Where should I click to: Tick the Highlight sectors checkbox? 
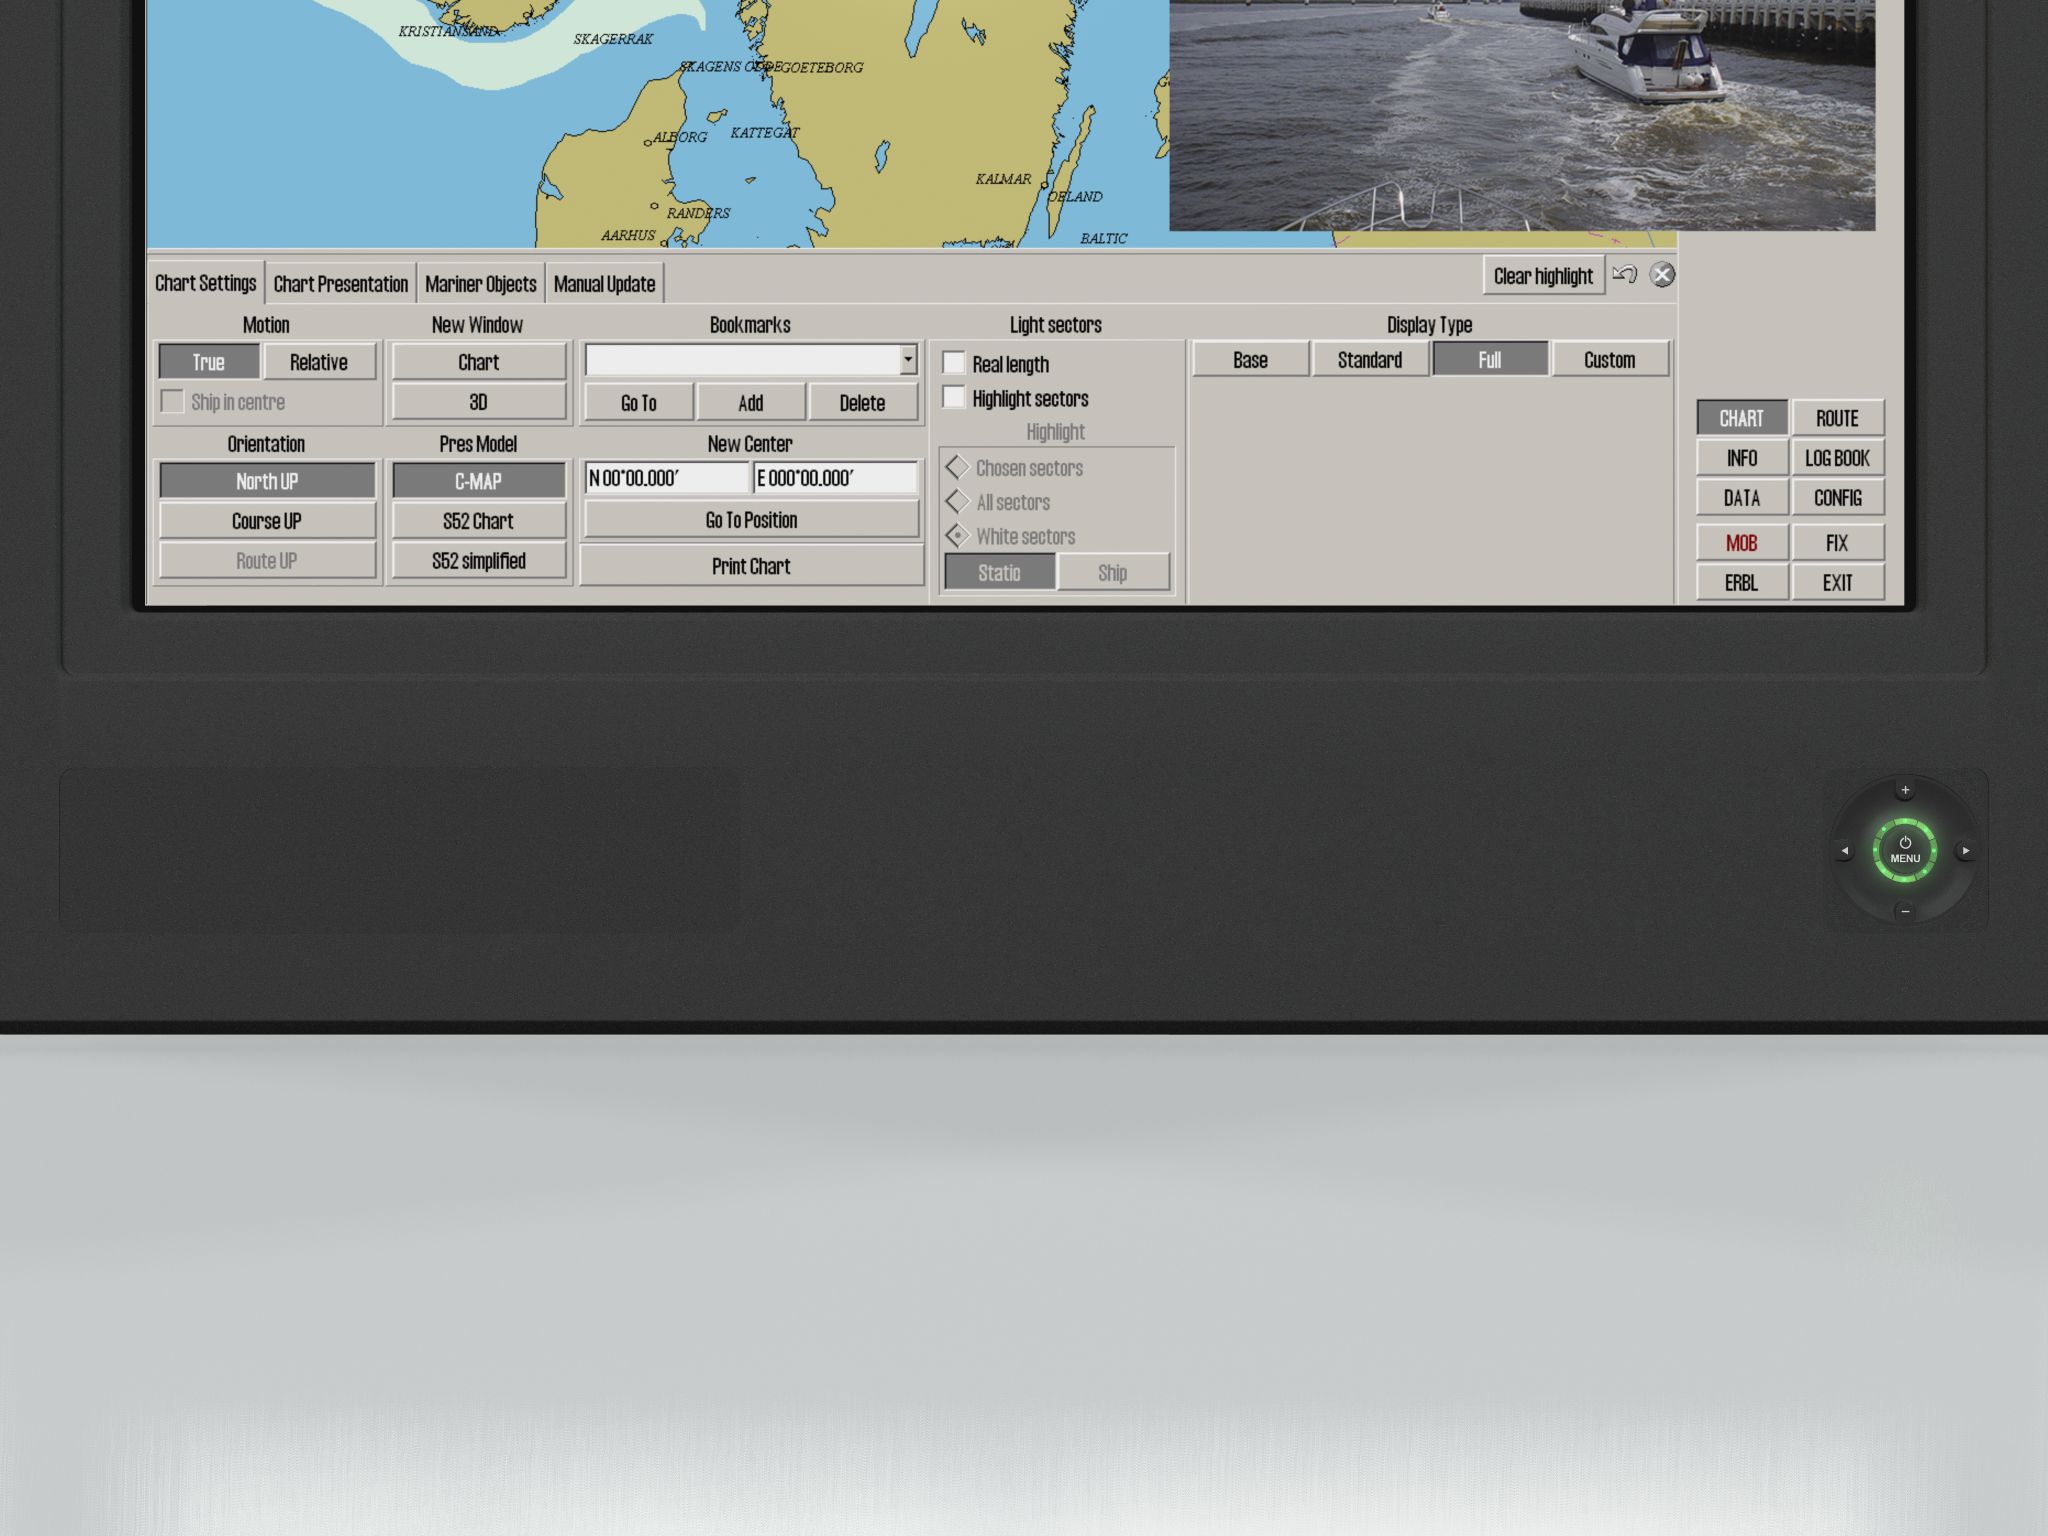coord(954,397)
